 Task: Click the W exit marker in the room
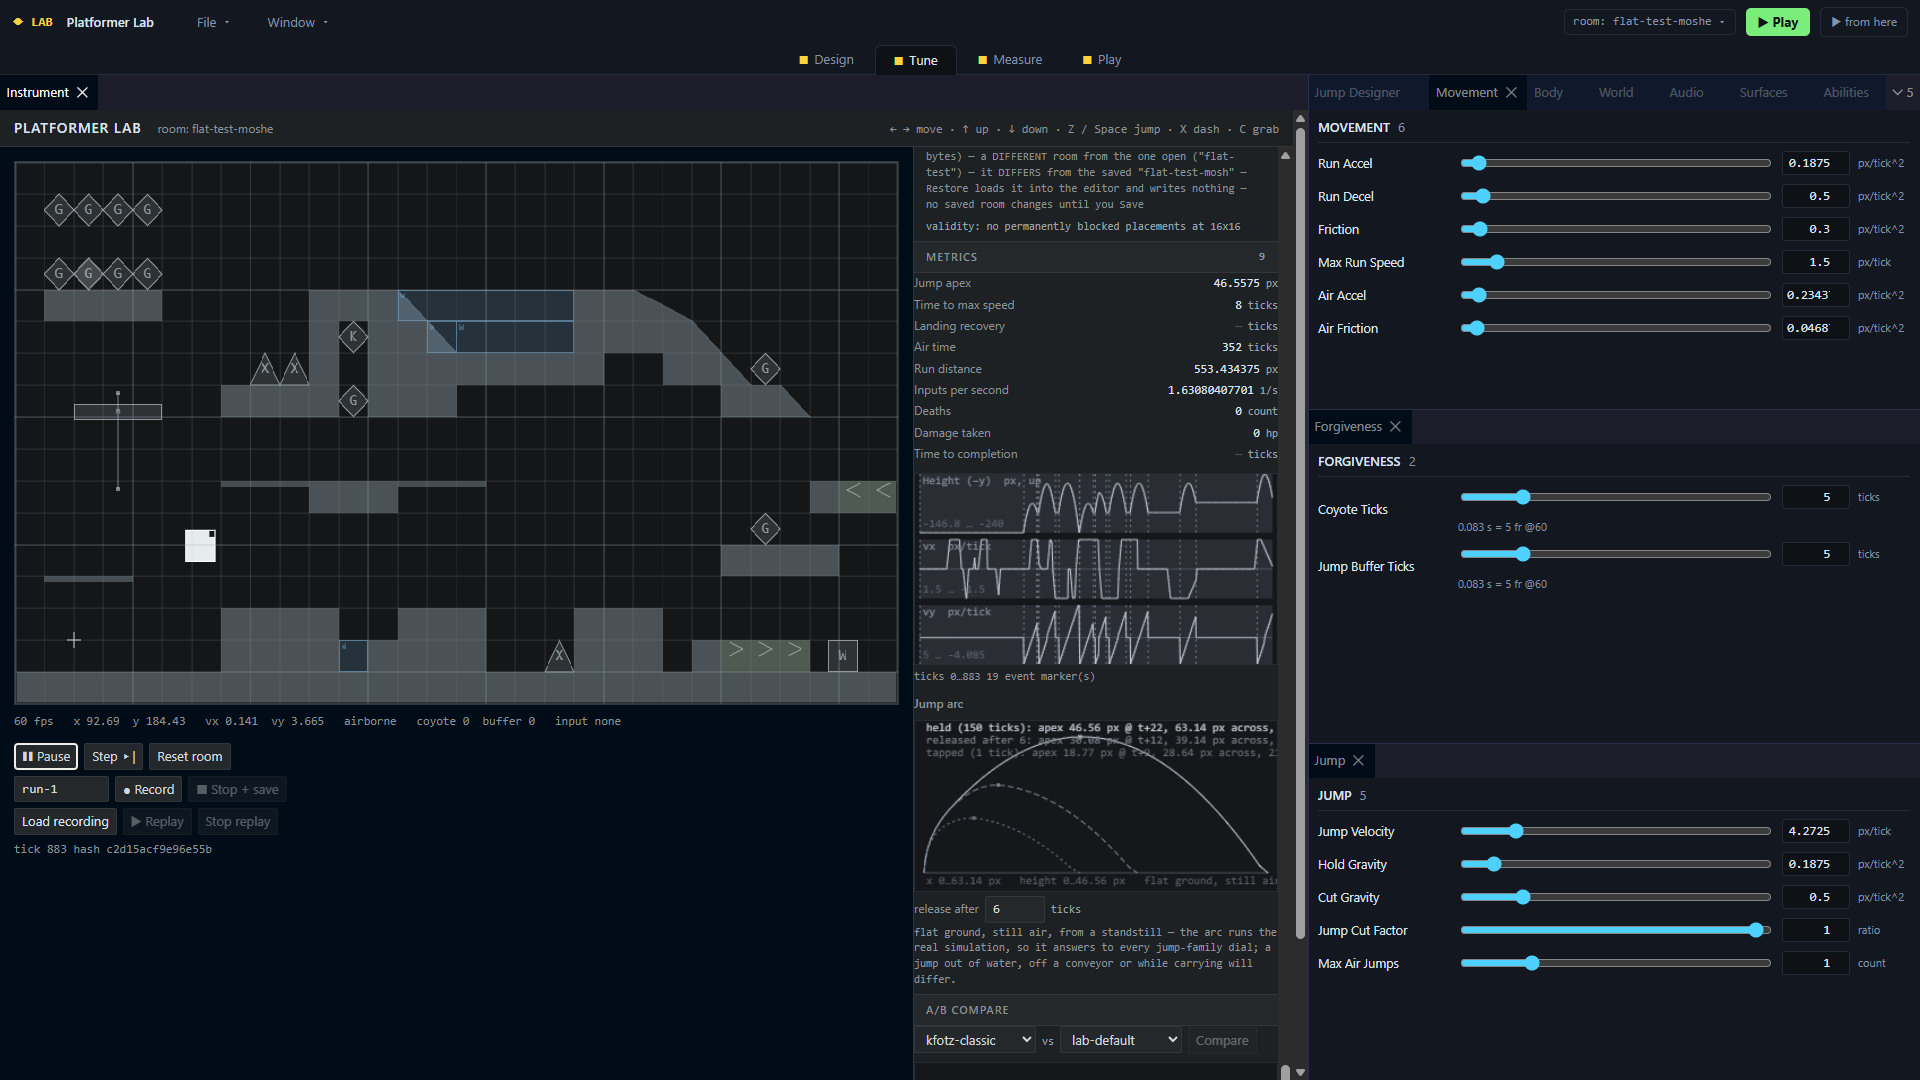coord(842,656)
